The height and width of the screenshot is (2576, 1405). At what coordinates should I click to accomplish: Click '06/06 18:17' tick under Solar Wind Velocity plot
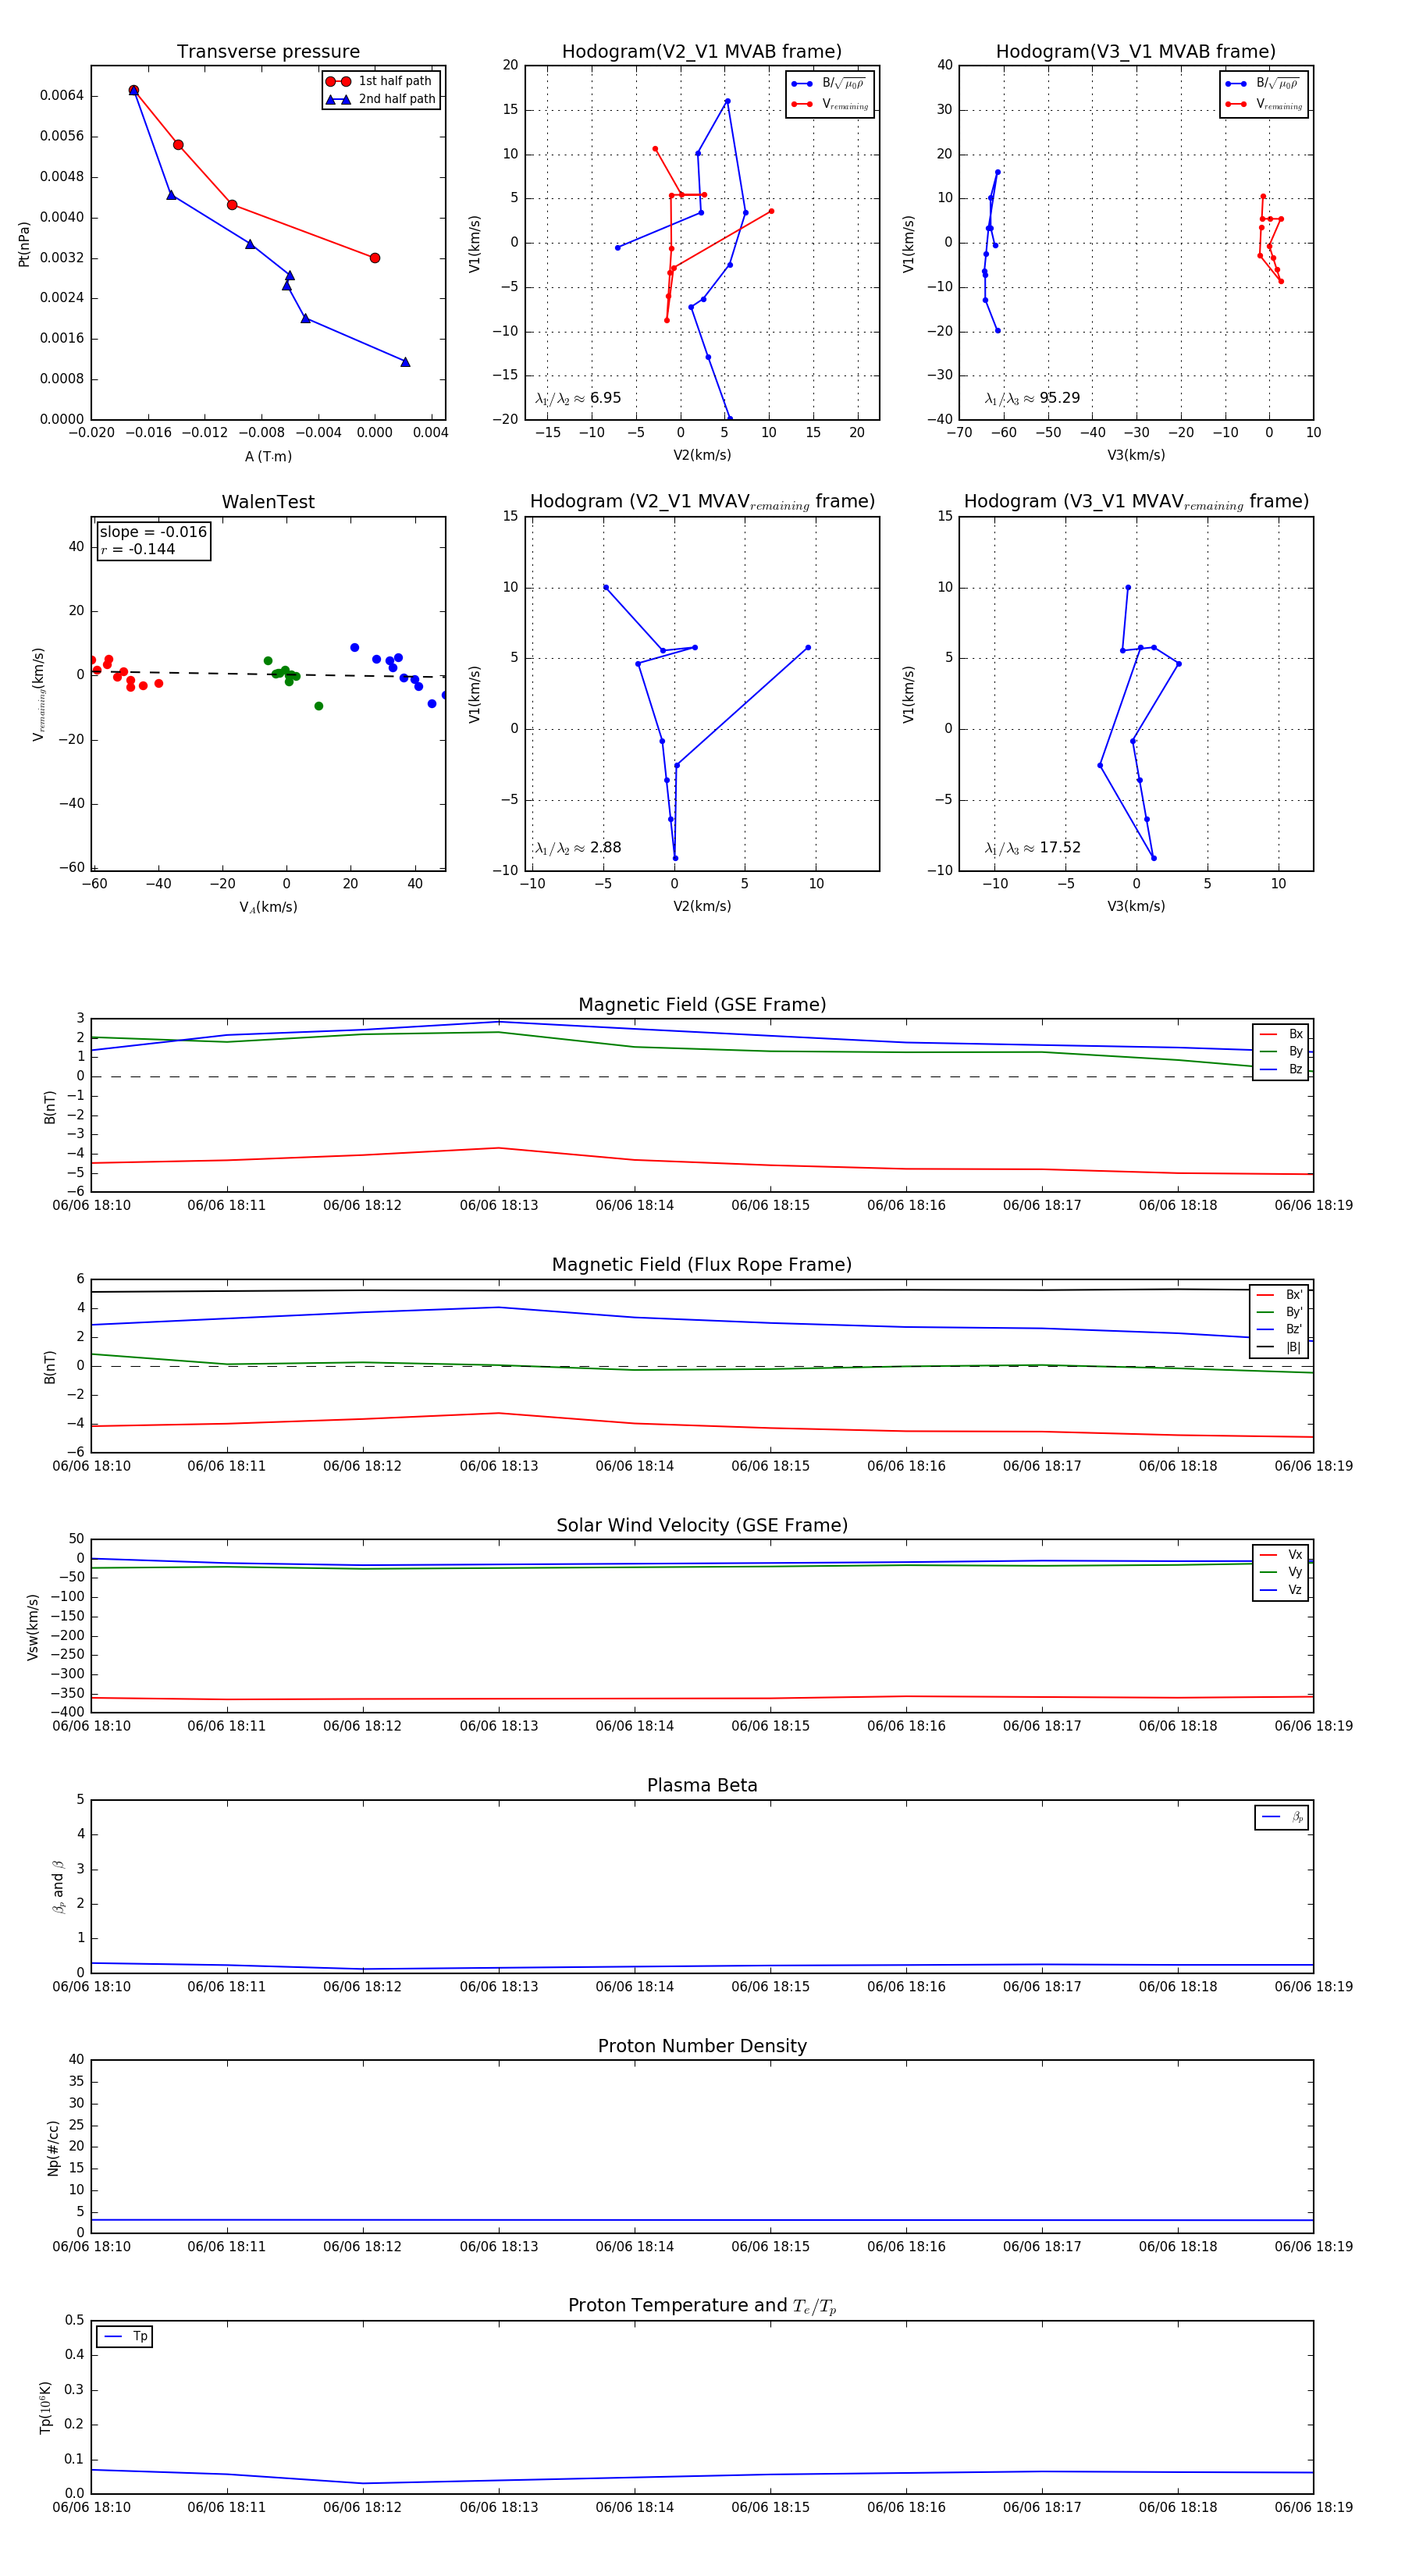point(1042,1726)
